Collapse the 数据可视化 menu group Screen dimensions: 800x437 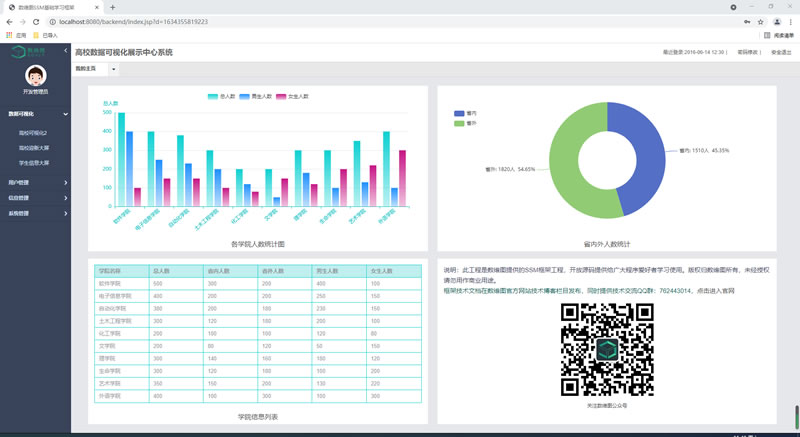pyautogui.click(x=36, y=114)
